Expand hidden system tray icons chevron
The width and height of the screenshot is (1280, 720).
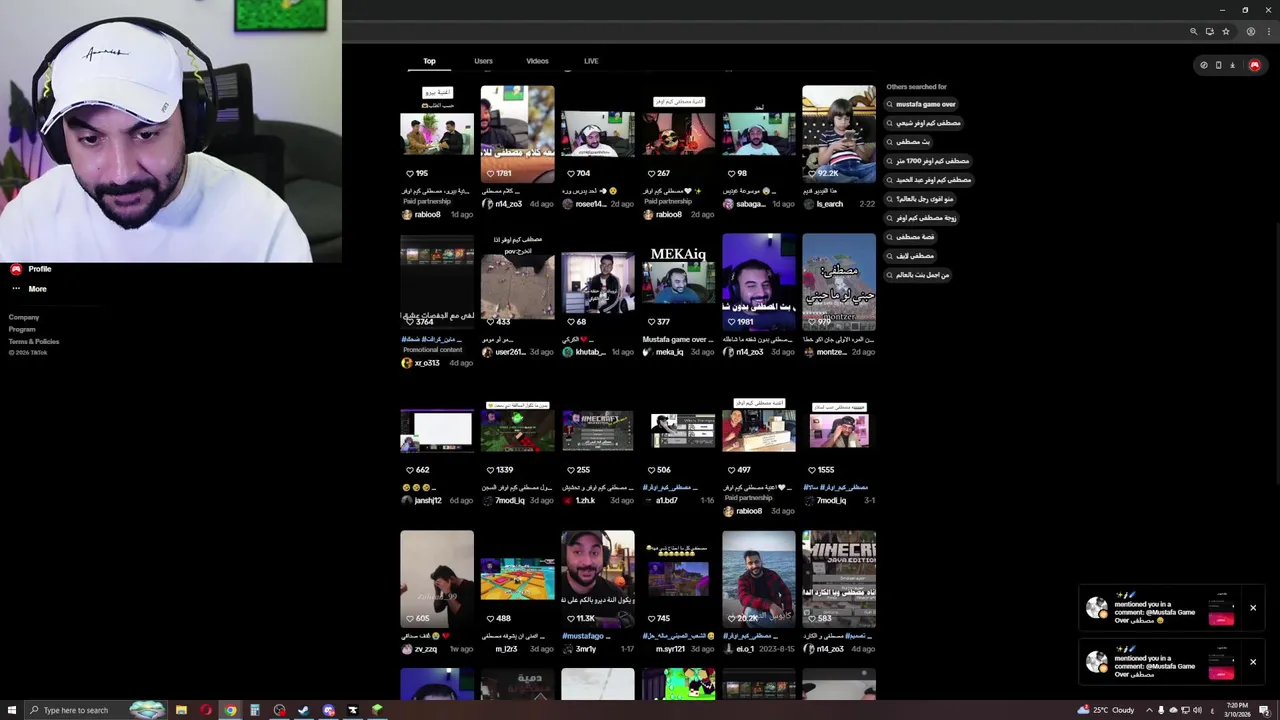point(1149,710)
